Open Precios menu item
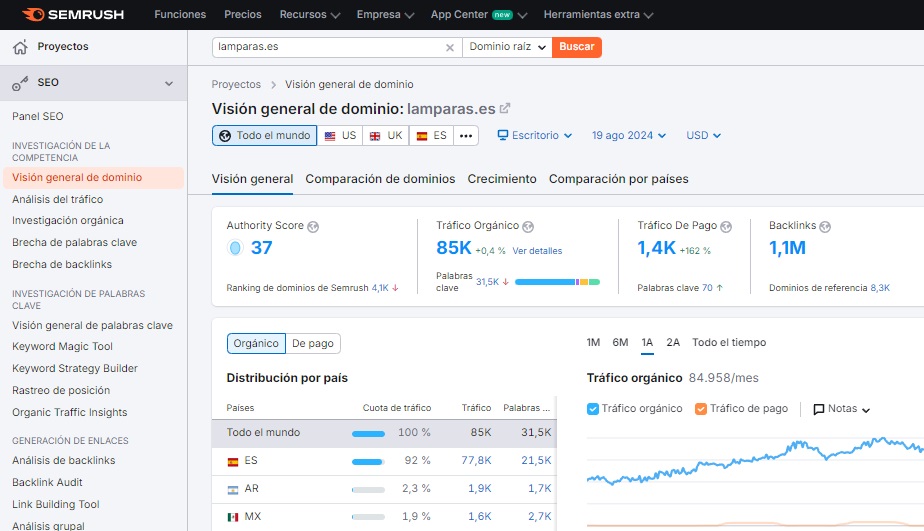 coord(243,15)
